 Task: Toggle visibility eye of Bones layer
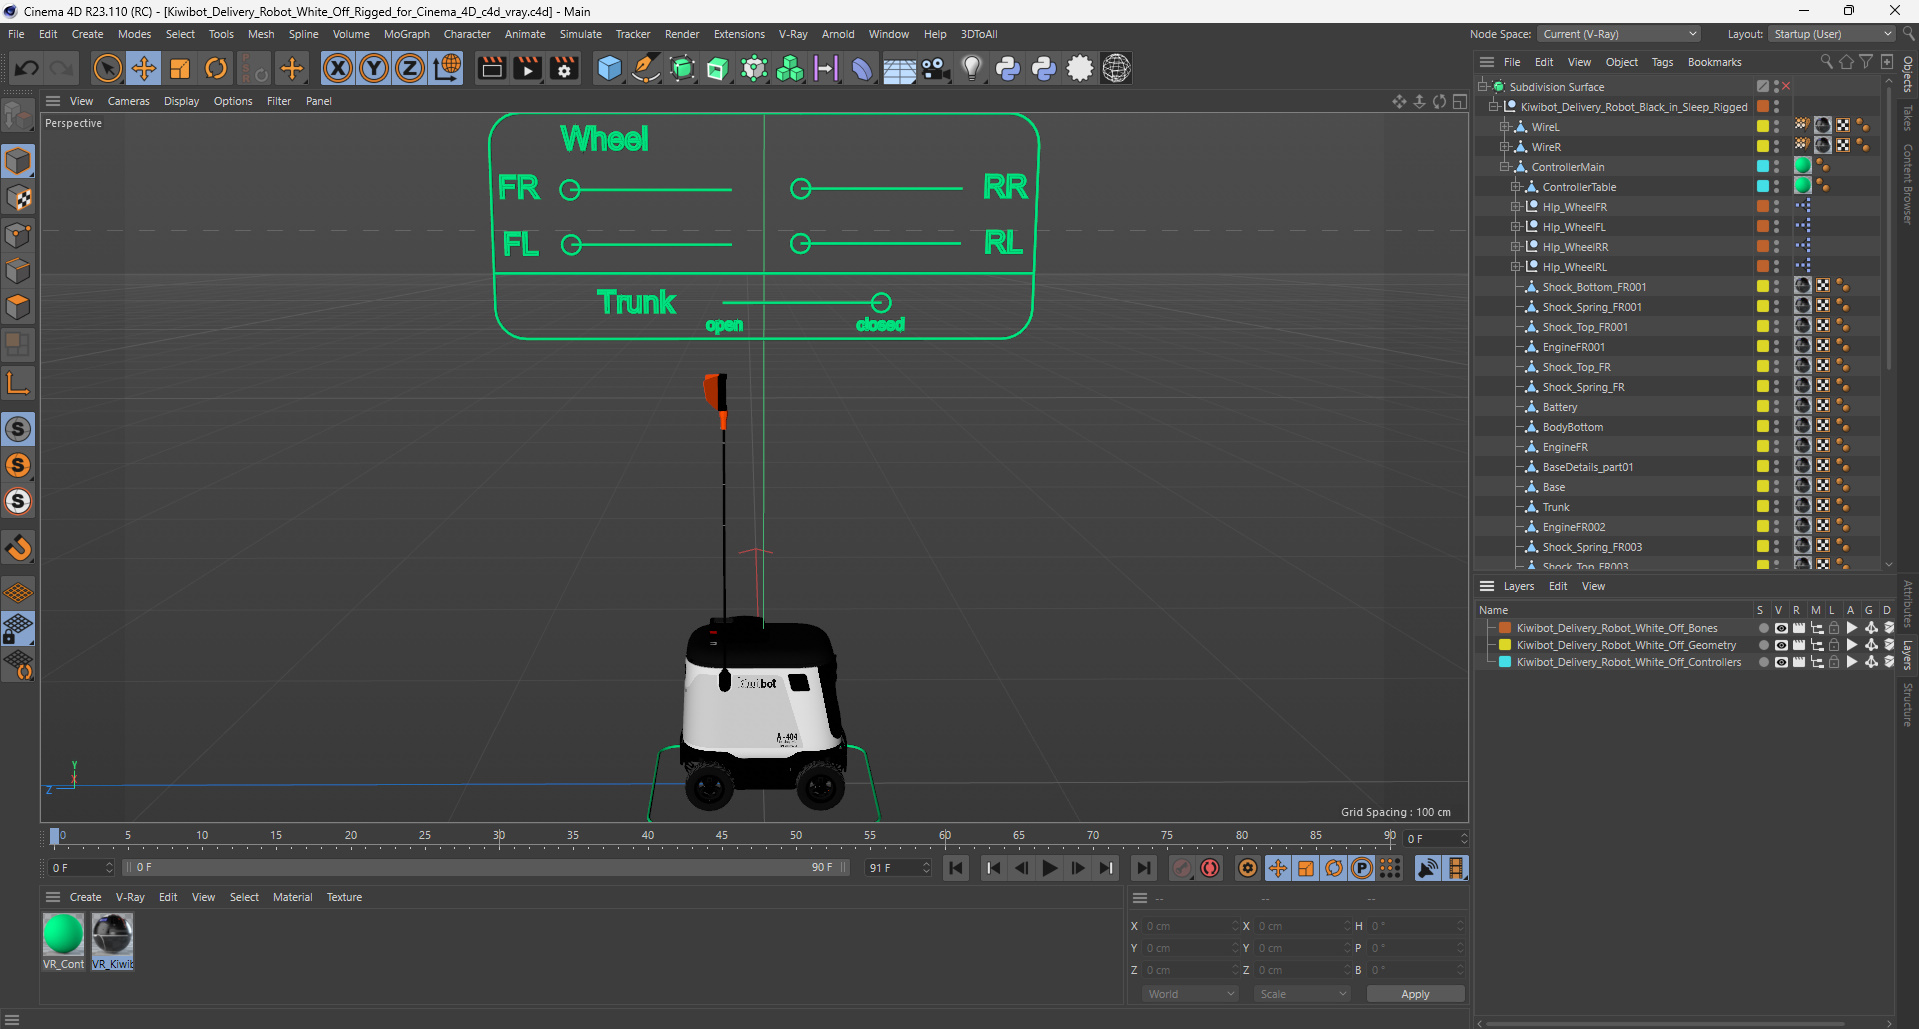point(1781,628)
